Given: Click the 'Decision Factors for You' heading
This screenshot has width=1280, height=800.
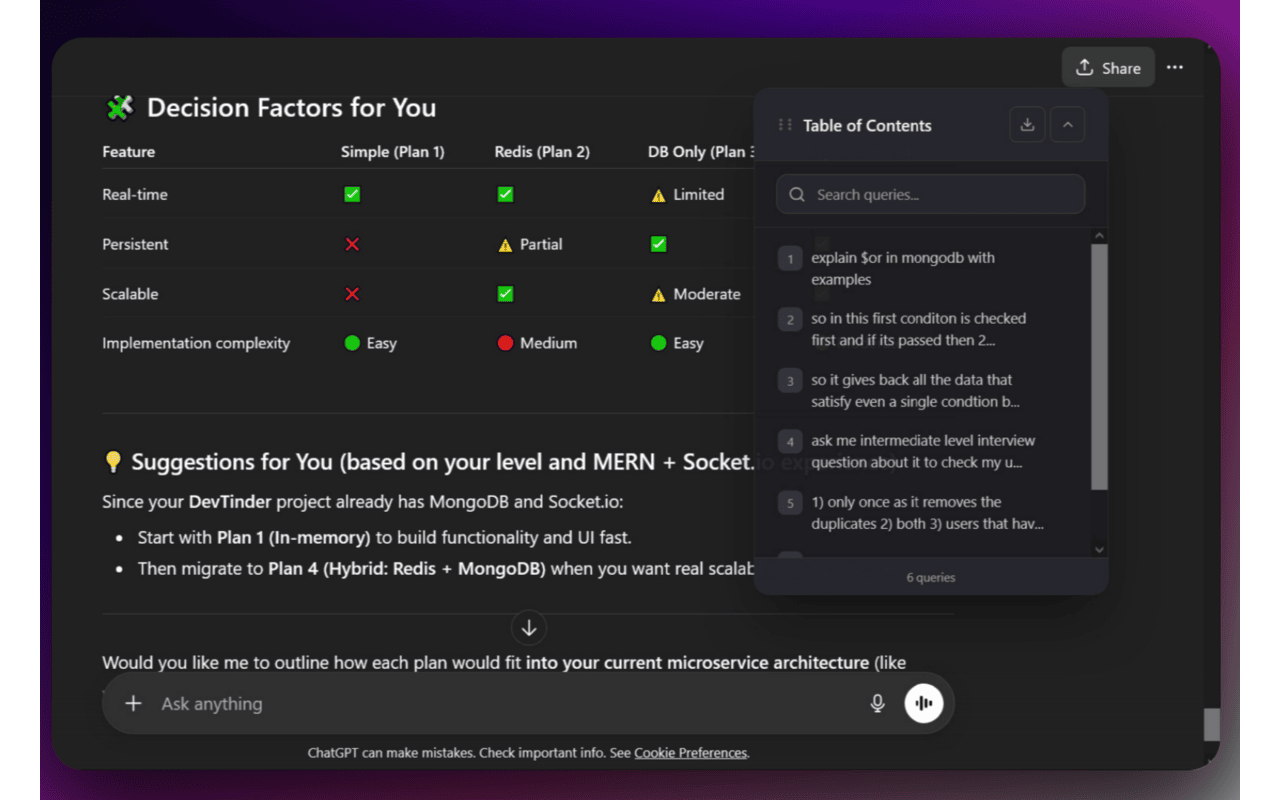Looking at the screenshot, I should click(291, 108).
